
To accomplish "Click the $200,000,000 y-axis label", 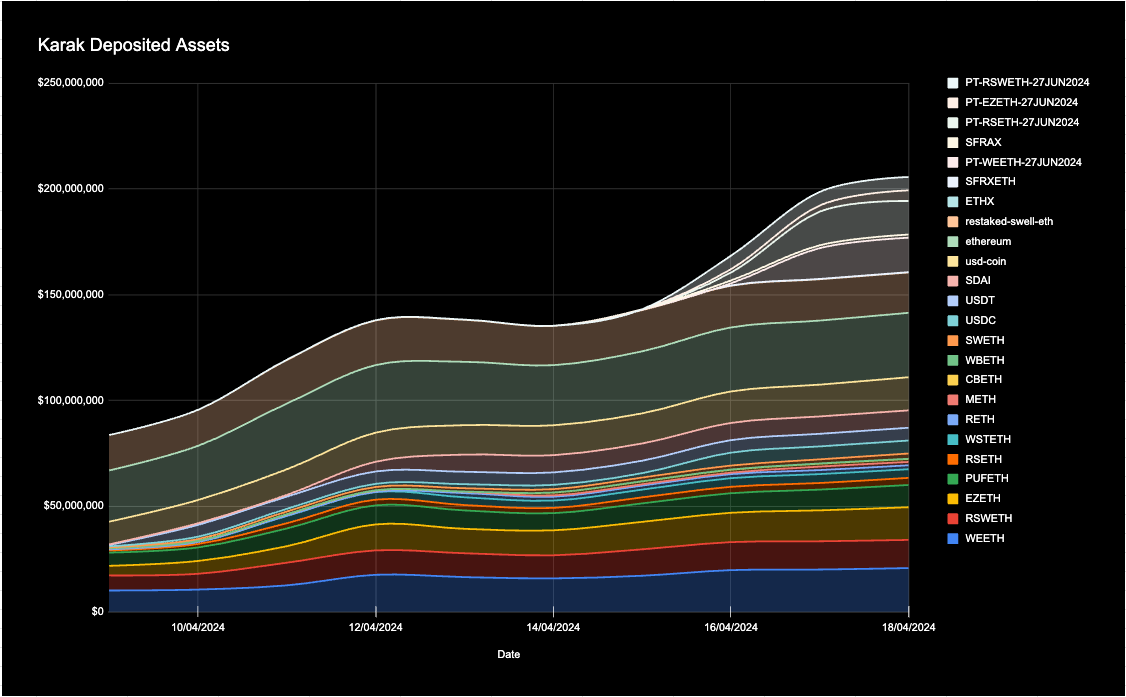I will point(67,189).
